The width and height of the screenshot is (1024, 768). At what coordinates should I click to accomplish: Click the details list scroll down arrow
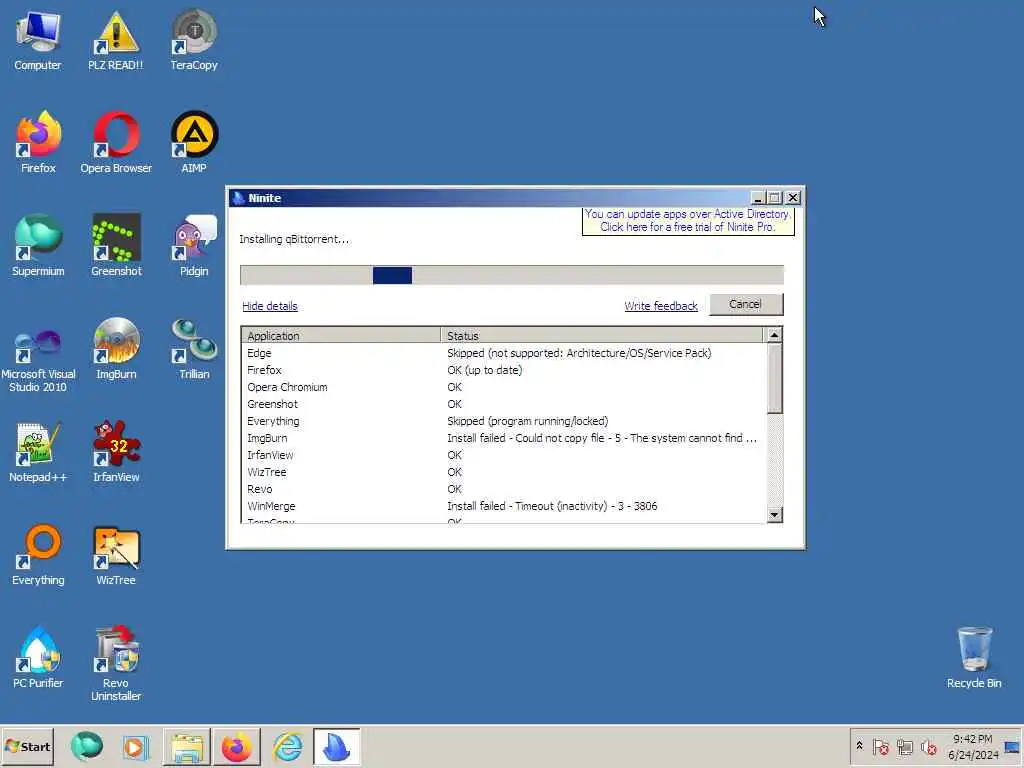coord(774,515)
